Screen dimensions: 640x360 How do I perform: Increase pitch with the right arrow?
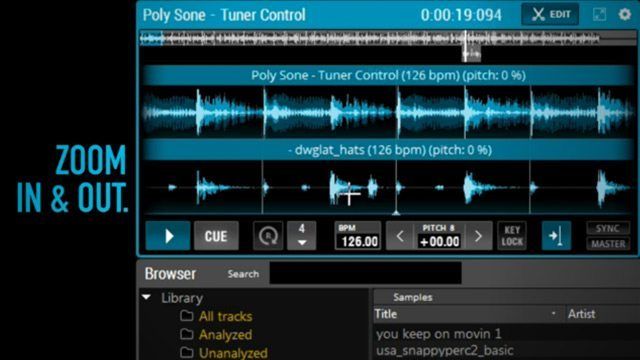478,236
